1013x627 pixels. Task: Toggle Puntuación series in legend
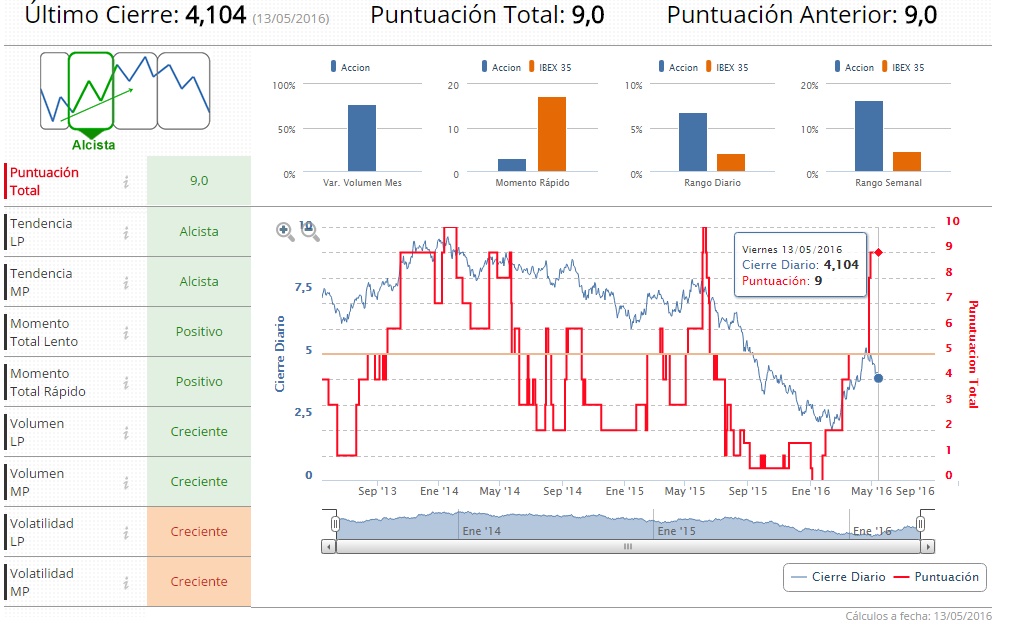pos(936,577)
